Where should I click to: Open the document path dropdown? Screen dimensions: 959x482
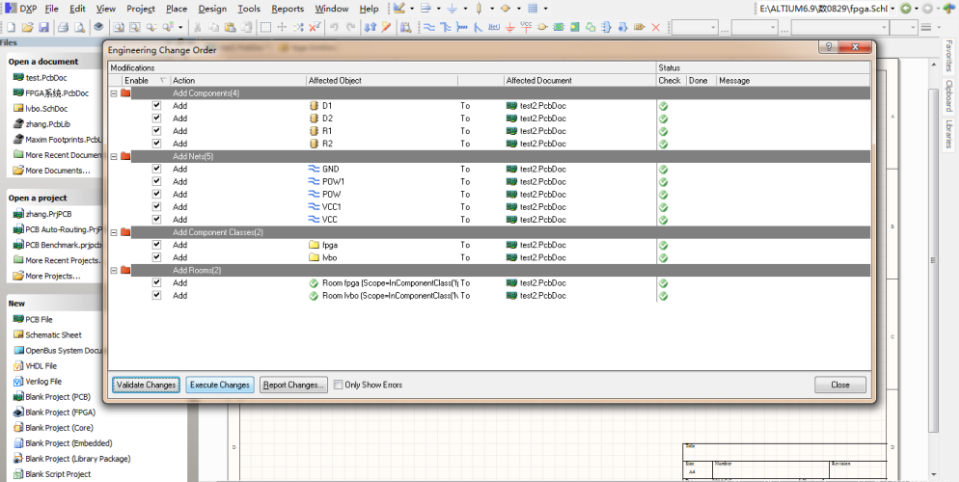tap(892, 9)
